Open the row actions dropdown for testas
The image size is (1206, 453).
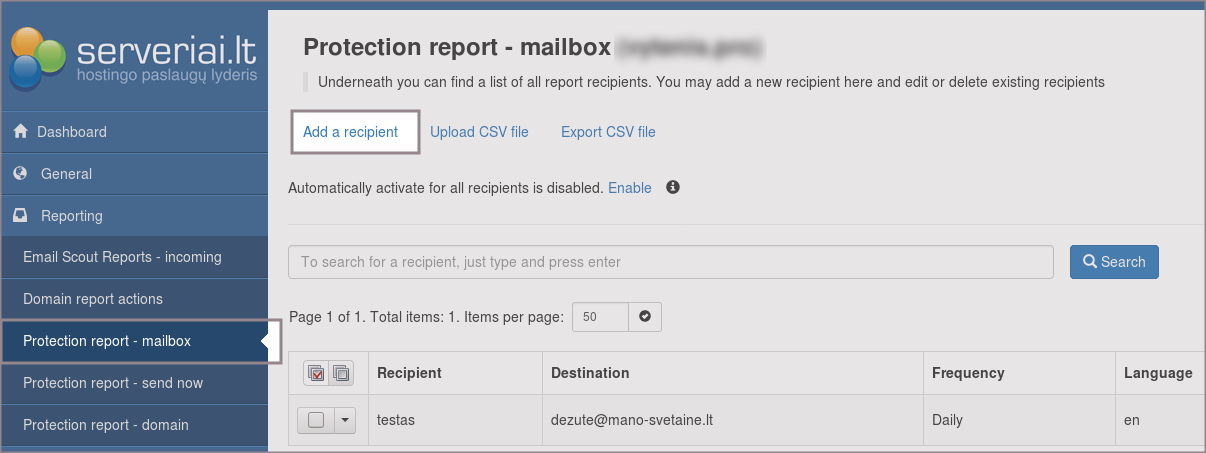click(344, 421)
